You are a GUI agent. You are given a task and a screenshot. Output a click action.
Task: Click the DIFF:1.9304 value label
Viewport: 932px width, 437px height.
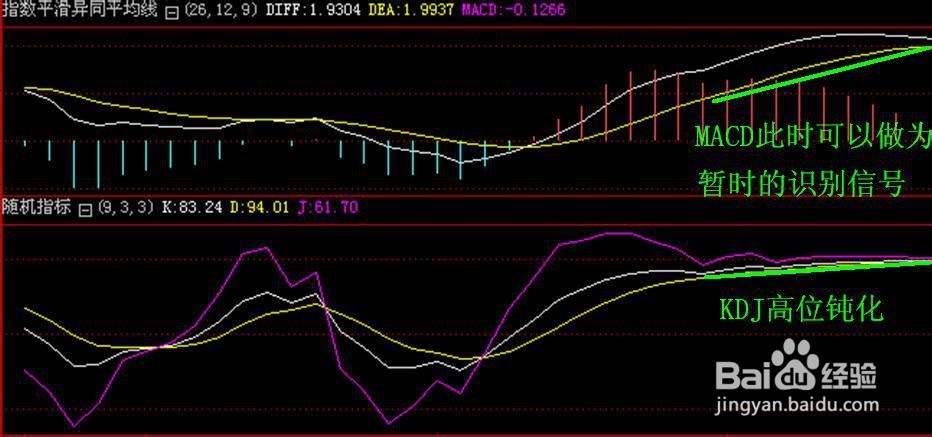tap(313, 11)
